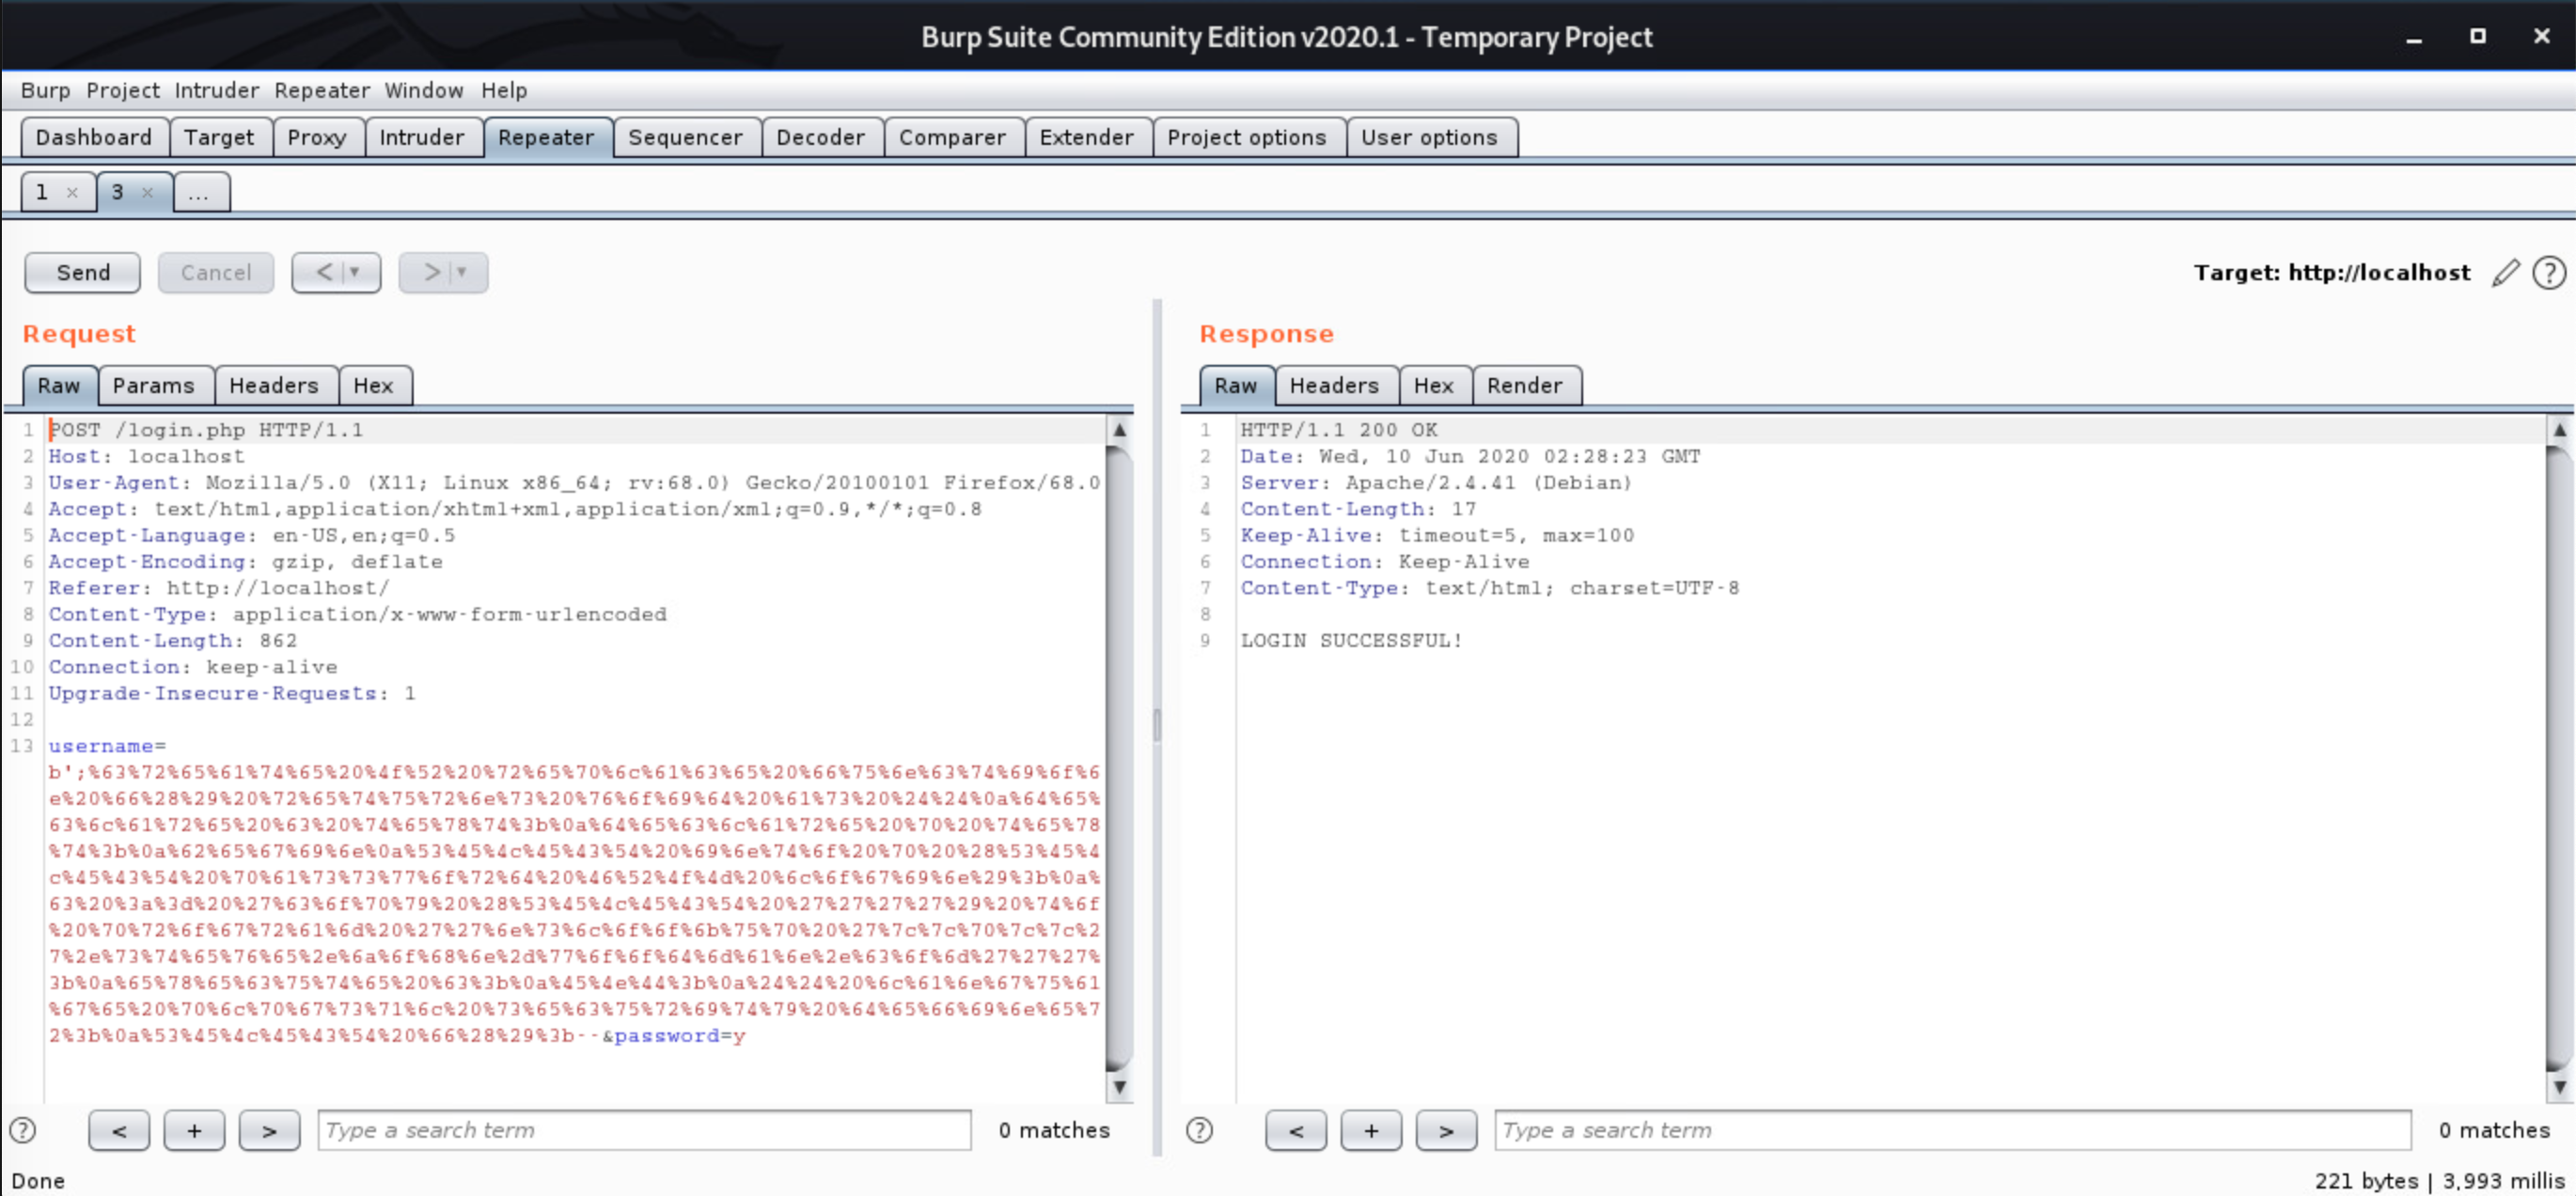Open the history forward dropdown arrow
The height and width of the screenshot is (1196, 2576).
[x=462, y=272]
